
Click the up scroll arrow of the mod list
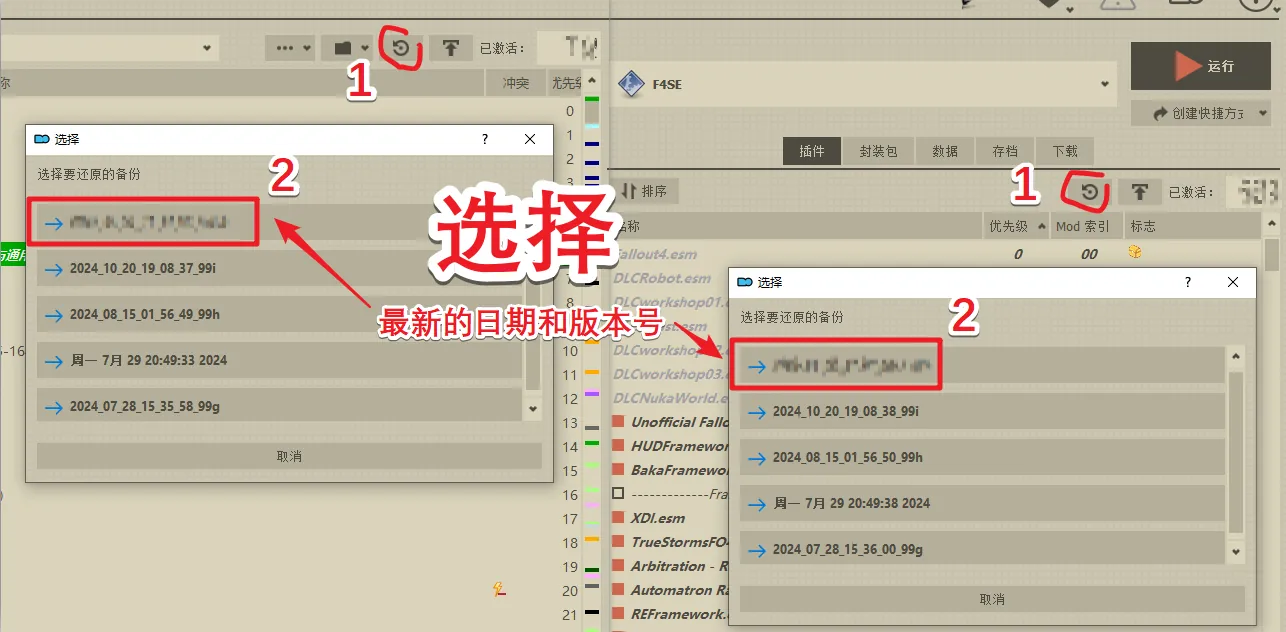[592, 82]
